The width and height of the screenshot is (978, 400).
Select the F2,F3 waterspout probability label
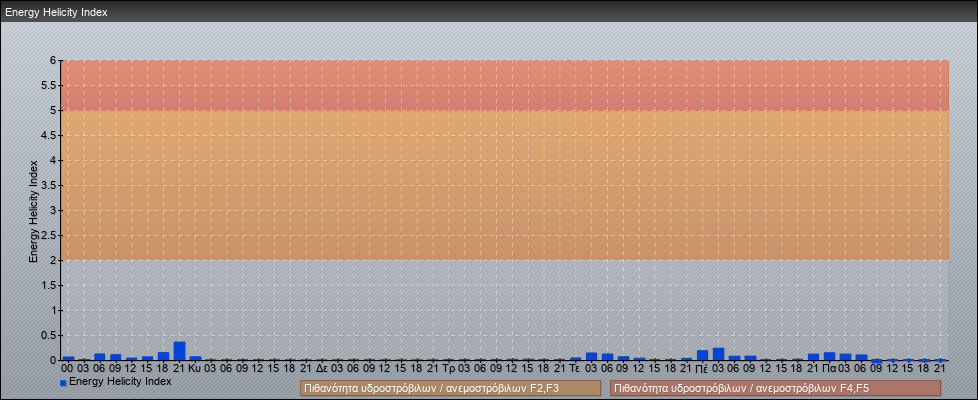point(450,388)
